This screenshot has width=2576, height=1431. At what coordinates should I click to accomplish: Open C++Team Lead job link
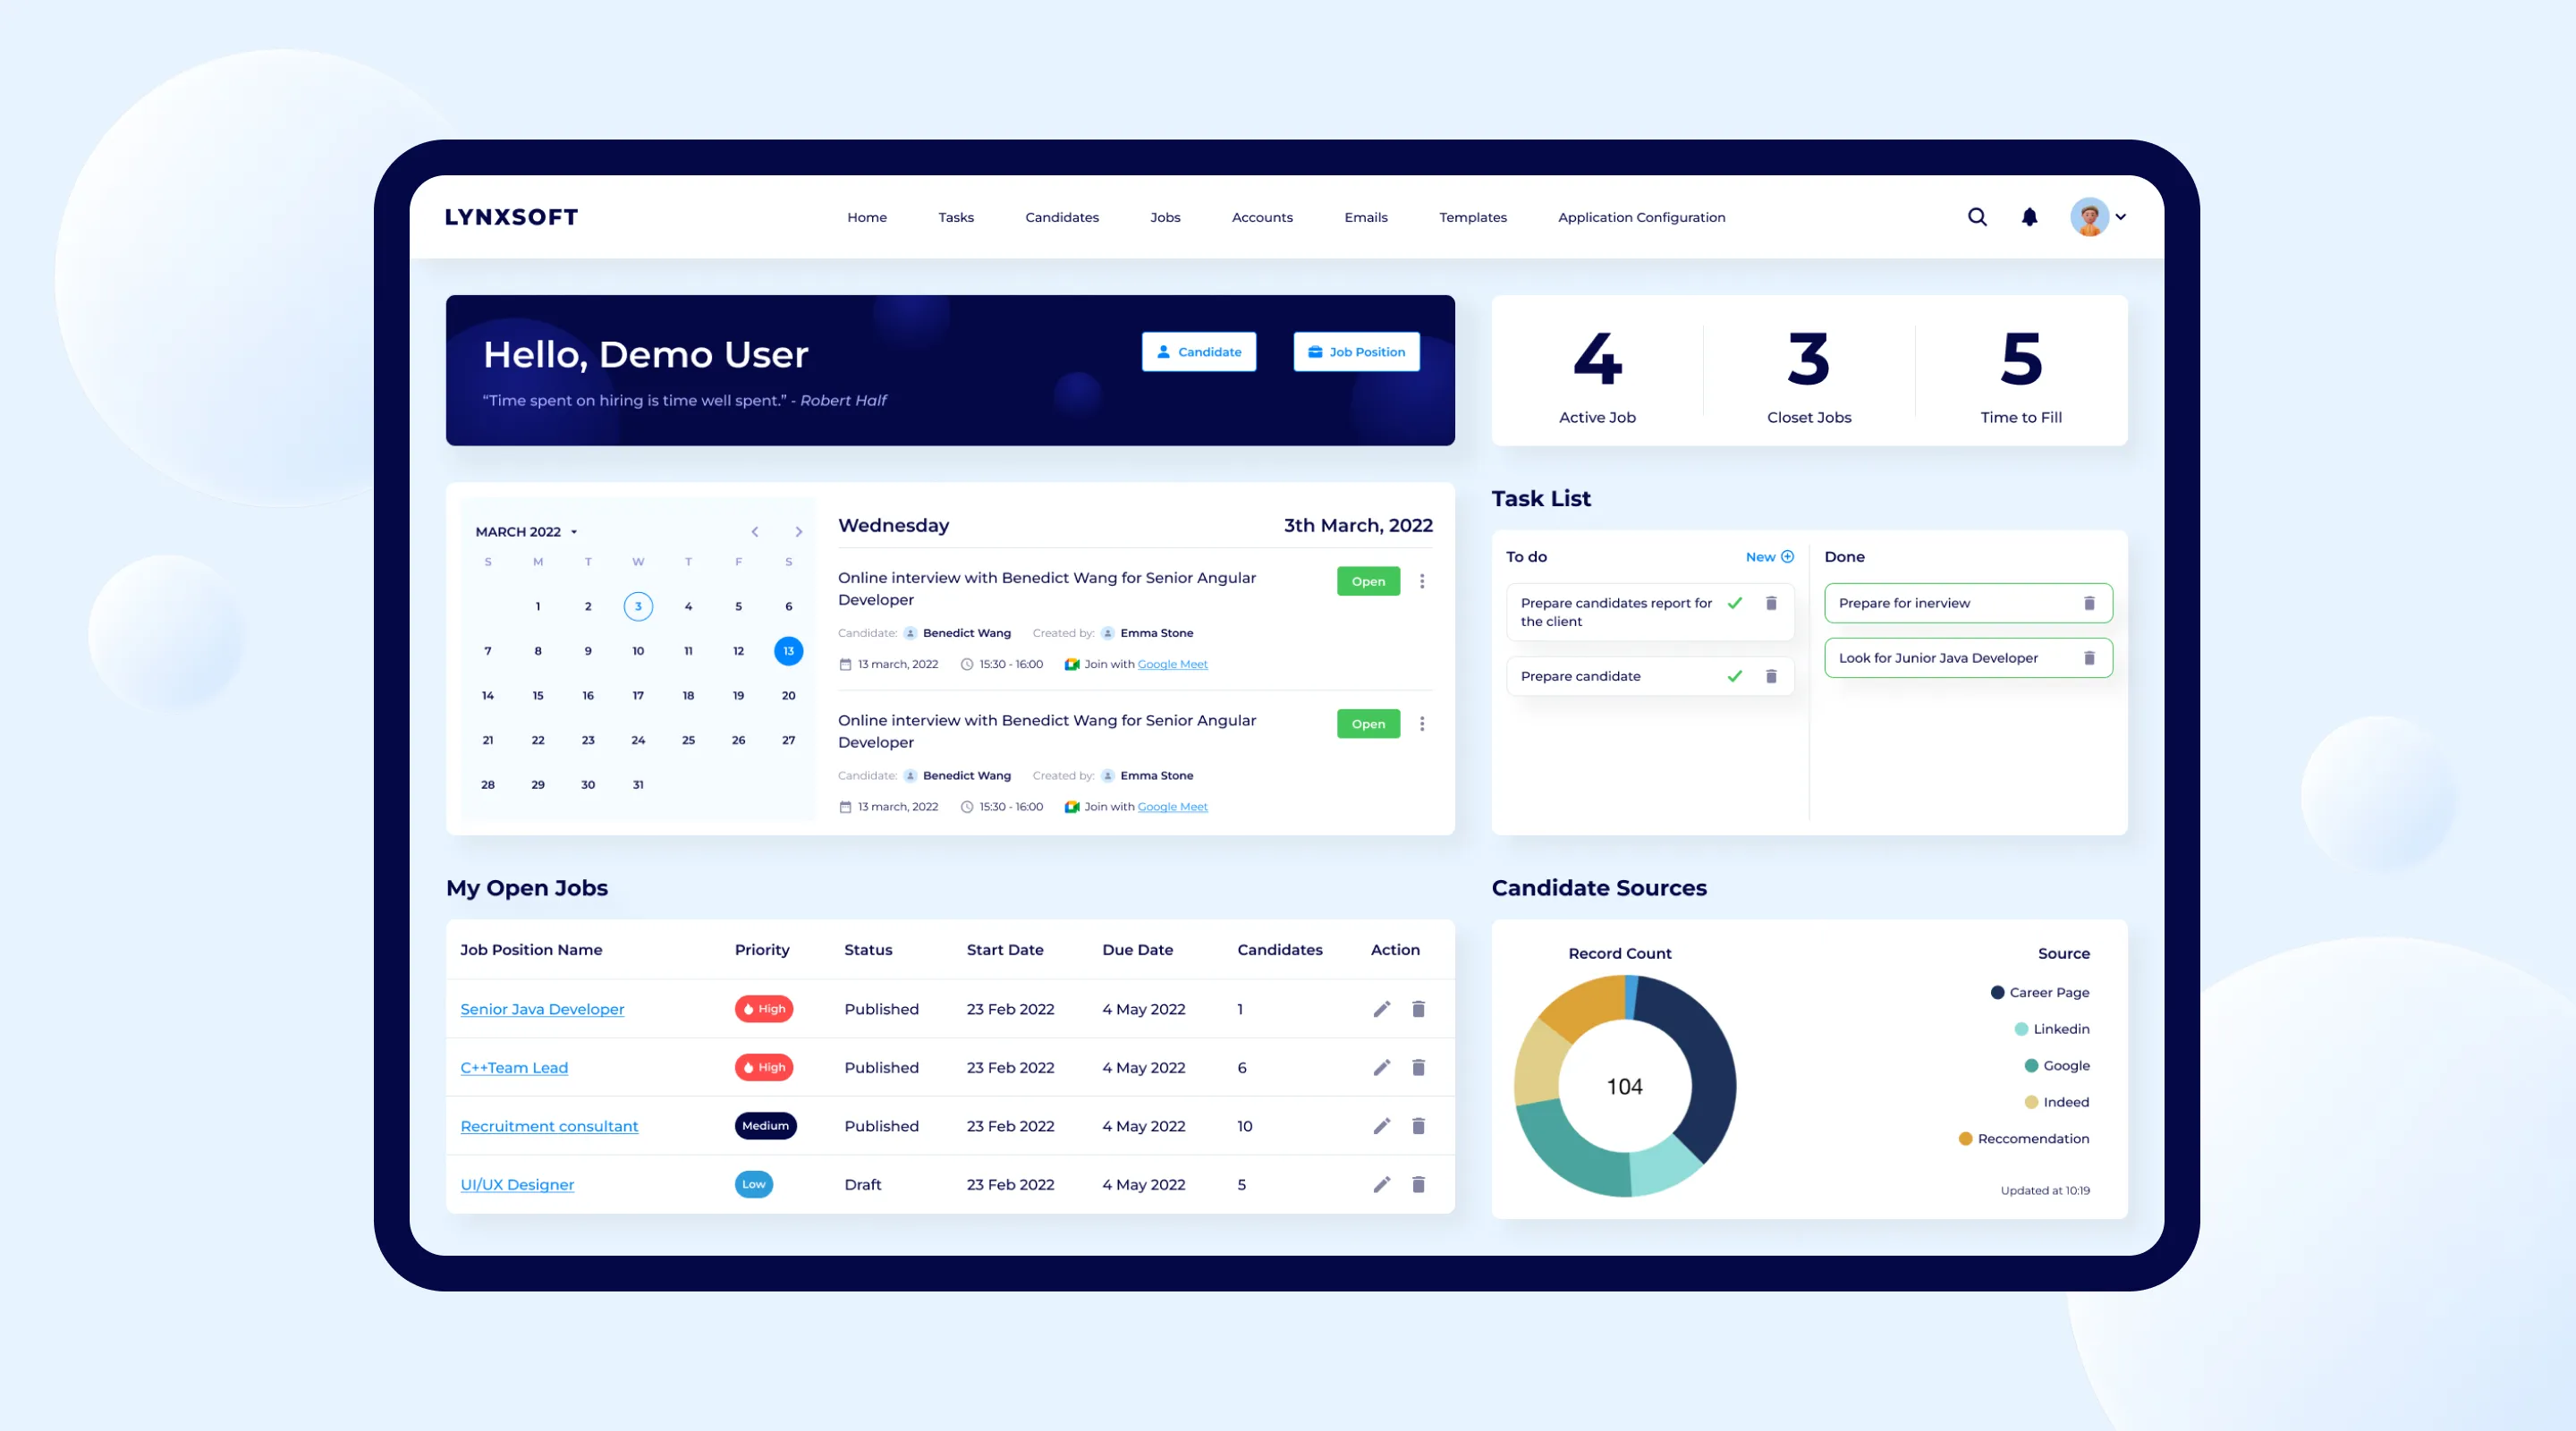click(514, 1067)
